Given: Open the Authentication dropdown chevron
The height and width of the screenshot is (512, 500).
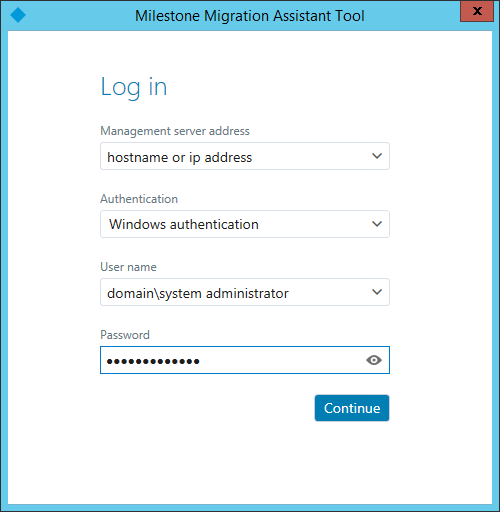Looking at the screenshot, I should pos(377,224).
